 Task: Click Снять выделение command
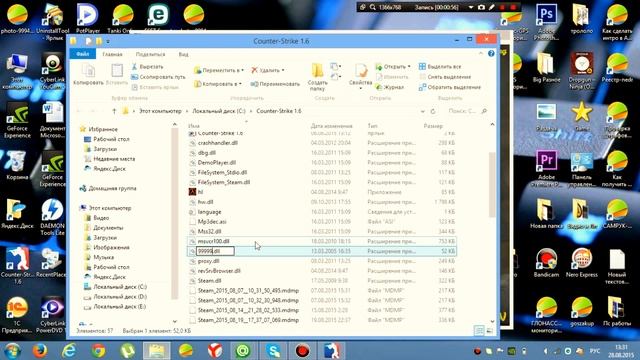point(445,77)
